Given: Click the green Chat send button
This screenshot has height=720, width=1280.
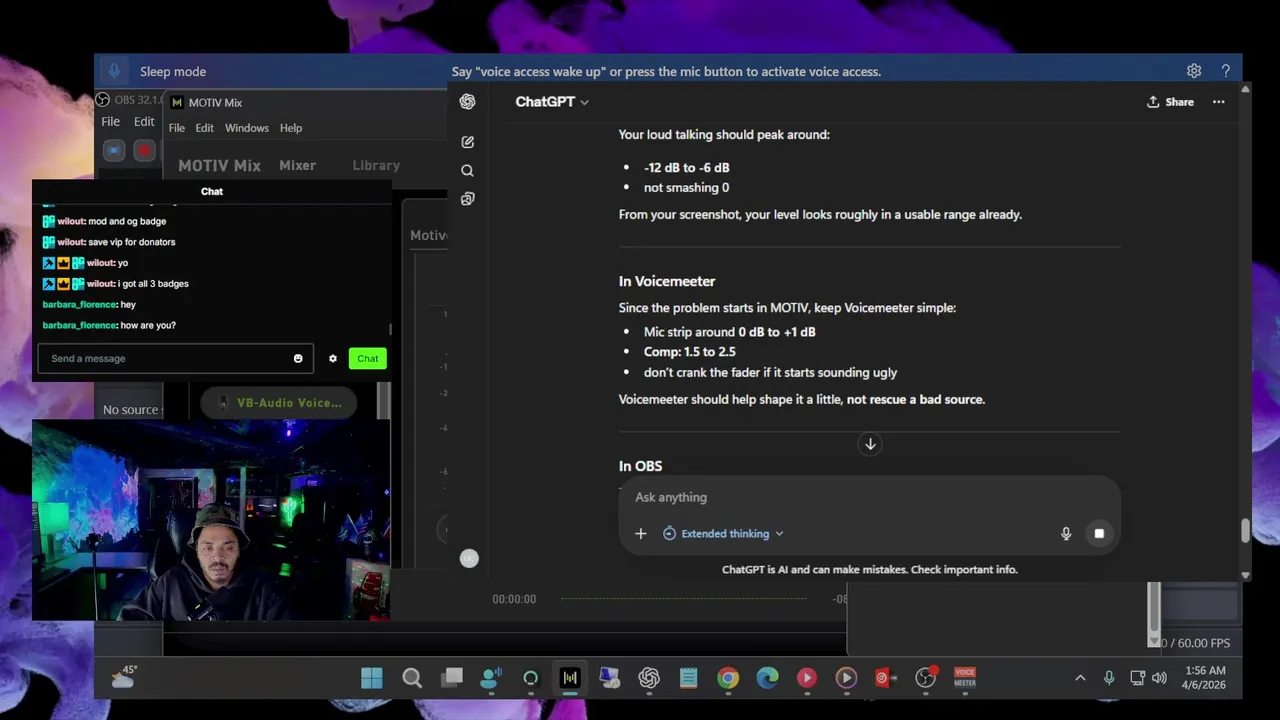Looking at the screenshot, I should point(368,359).
